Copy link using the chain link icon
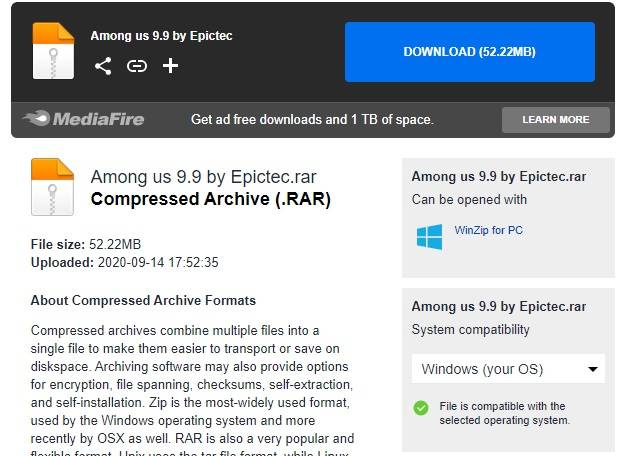Screen dimensions: 621x456 click(x=137, y=66)
